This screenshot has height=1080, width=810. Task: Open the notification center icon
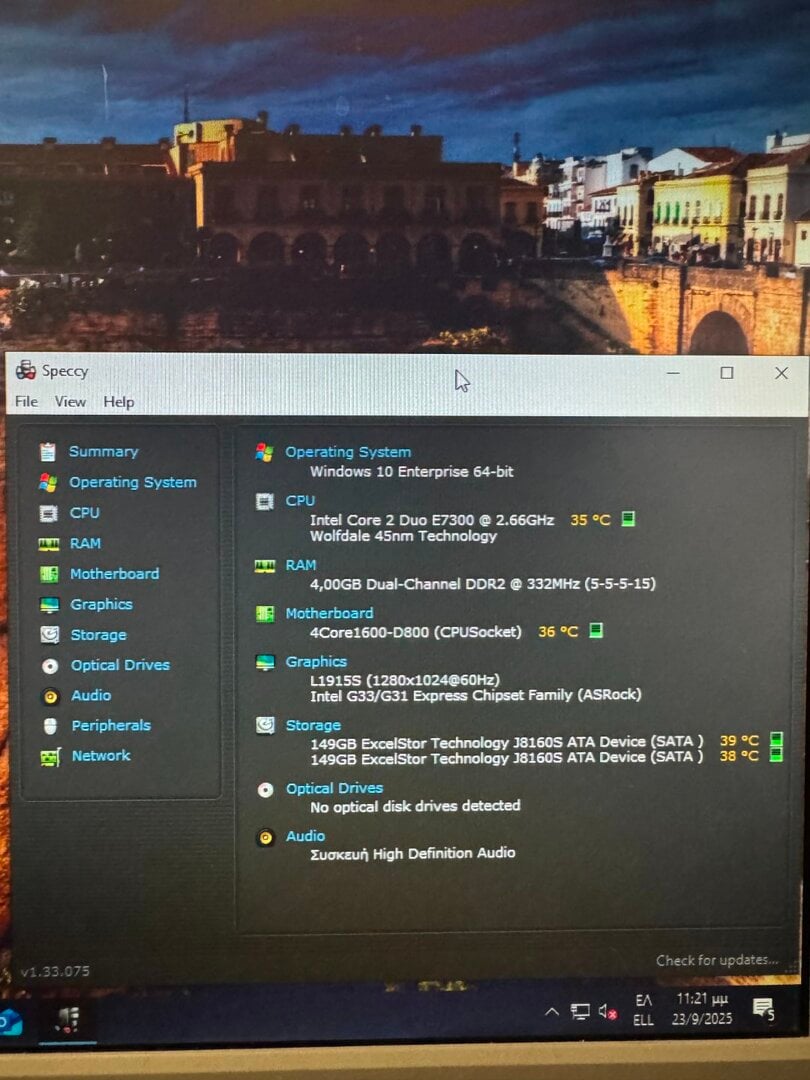coord(764,1010)
